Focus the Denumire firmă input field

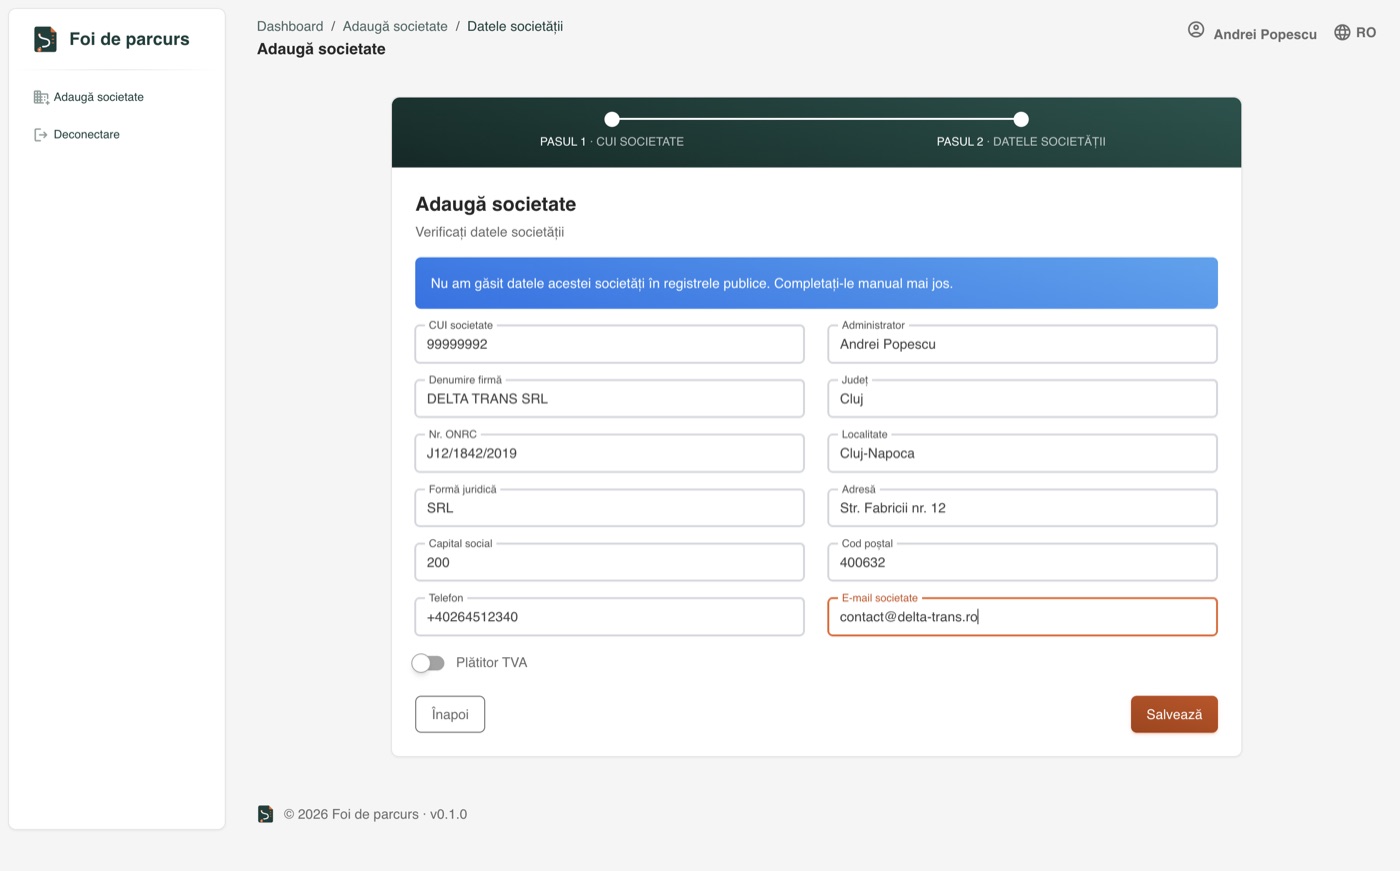[x=609, y=398]
